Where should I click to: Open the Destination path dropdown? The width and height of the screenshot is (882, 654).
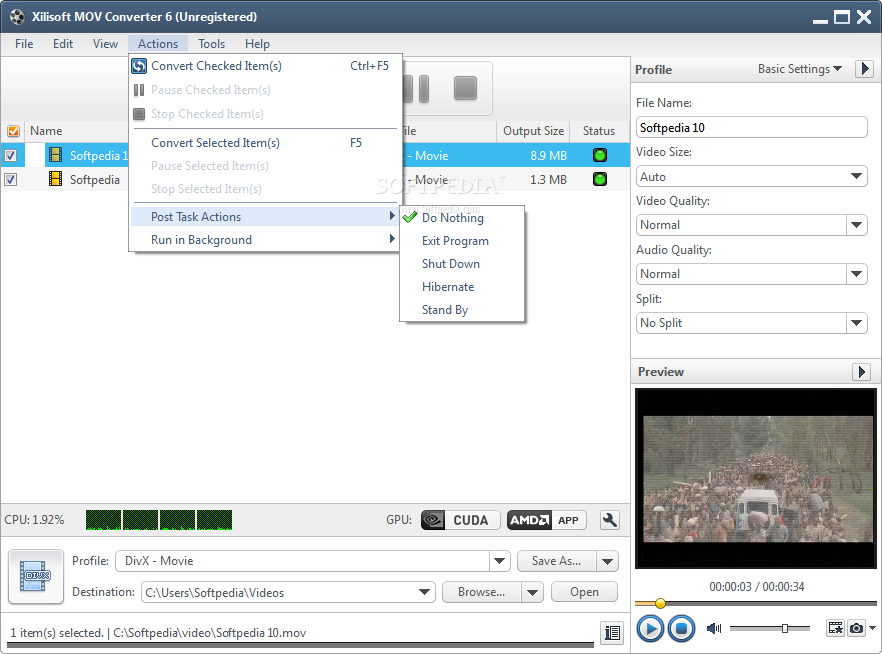[424, 592]
